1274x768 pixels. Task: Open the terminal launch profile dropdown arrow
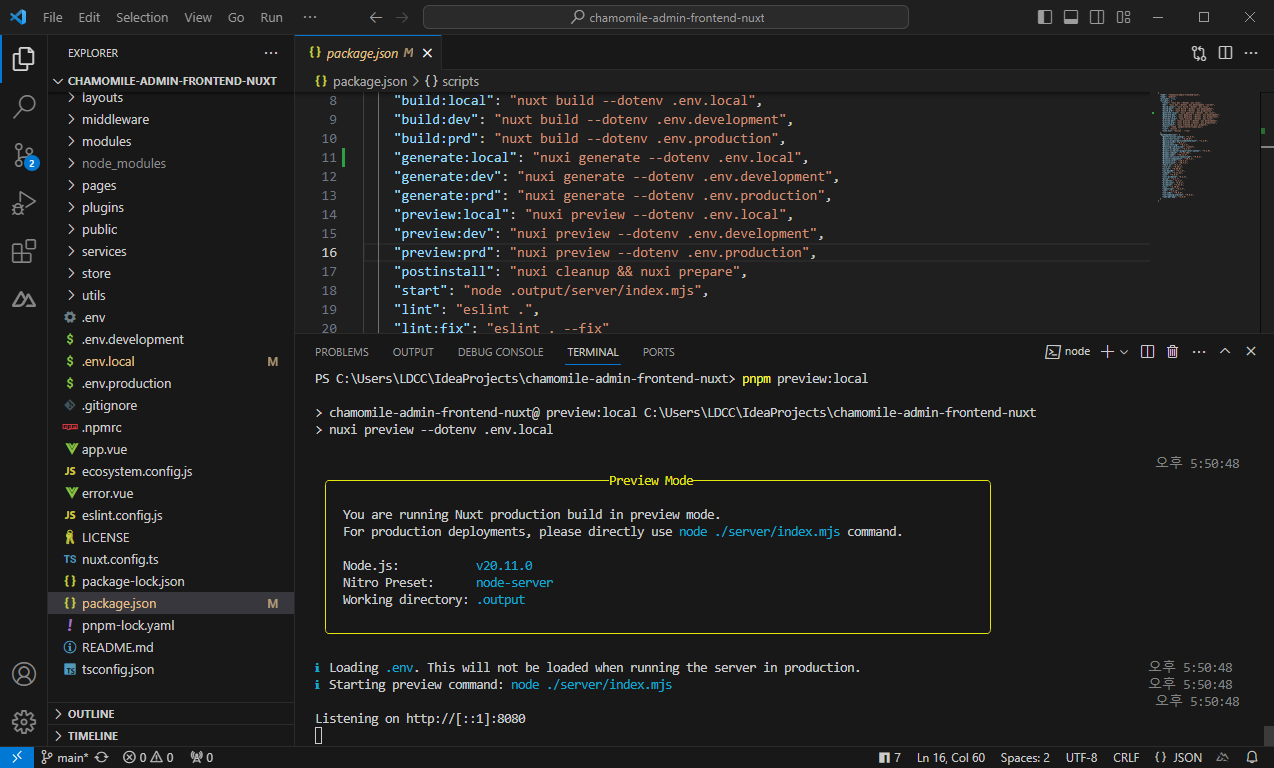(x=1124, y=351)
